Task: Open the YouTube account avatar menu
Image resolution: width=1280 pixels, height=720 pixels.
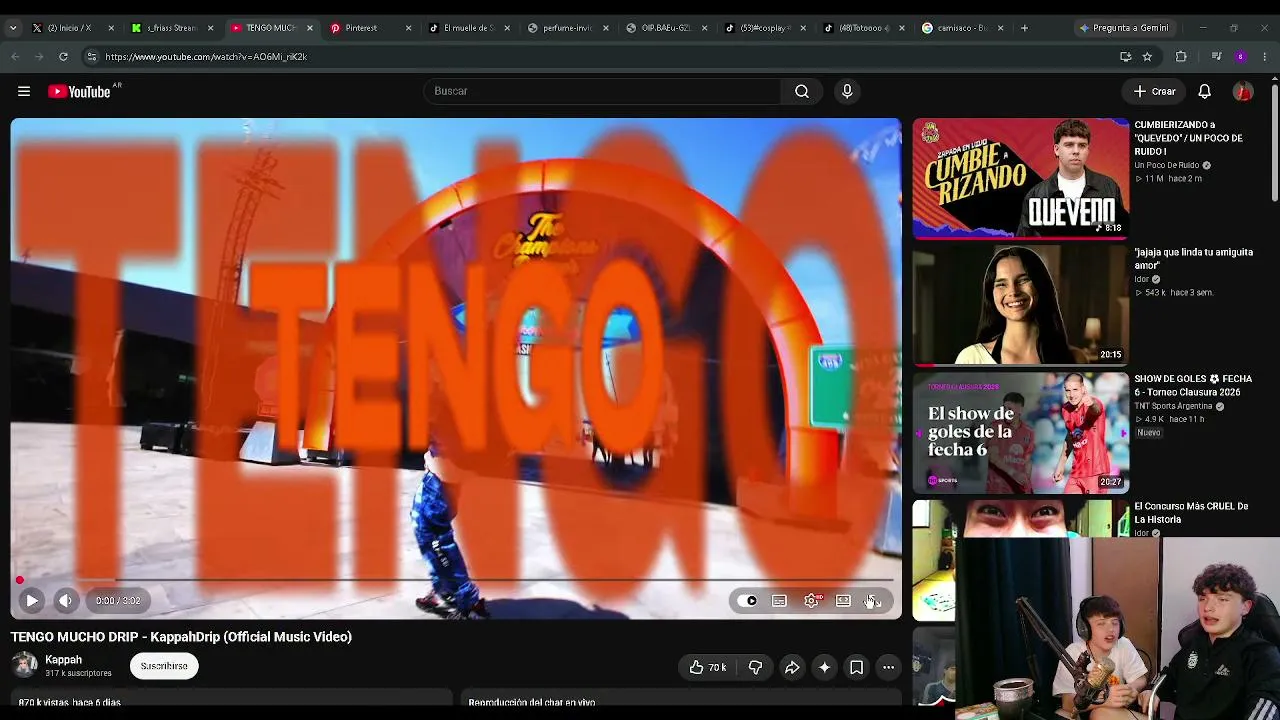Action: pyautogui.click(x=1243, y=91)
